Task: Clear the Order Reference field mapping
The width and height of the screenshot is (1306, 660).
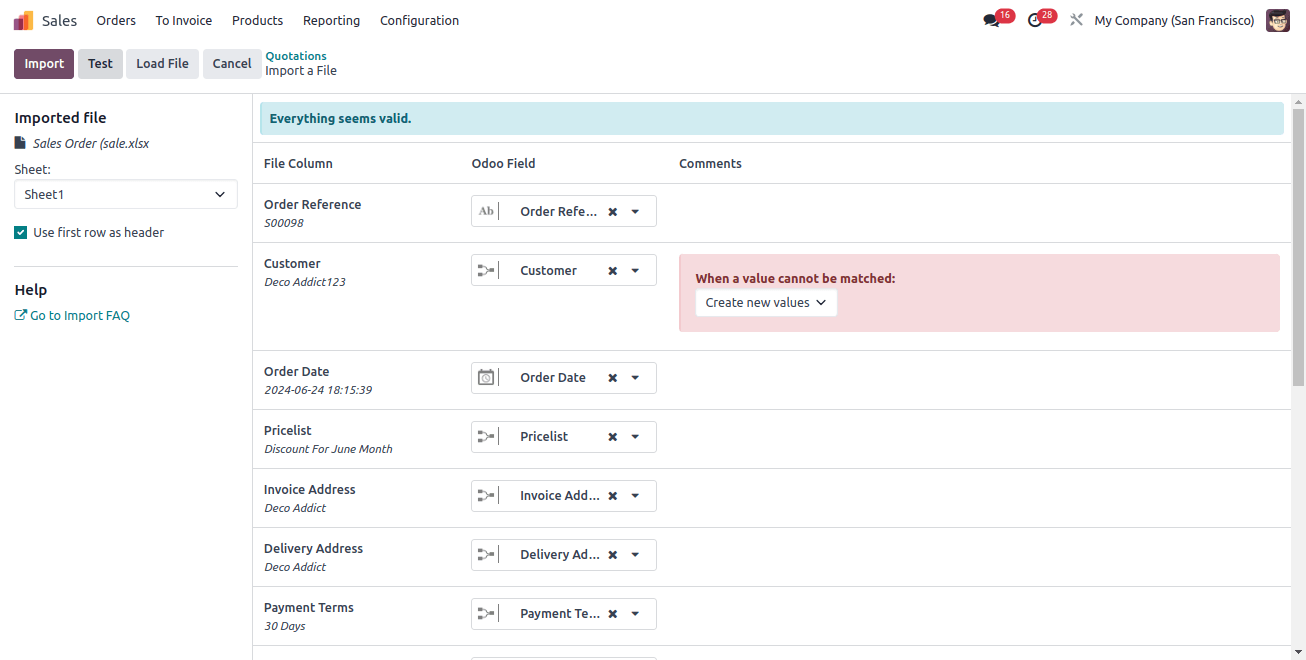Action: 613,212
